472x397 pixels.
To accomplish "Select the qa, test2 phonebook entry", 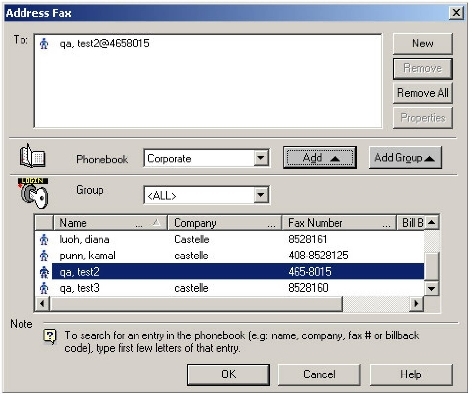I will click(x=230, y=272).
